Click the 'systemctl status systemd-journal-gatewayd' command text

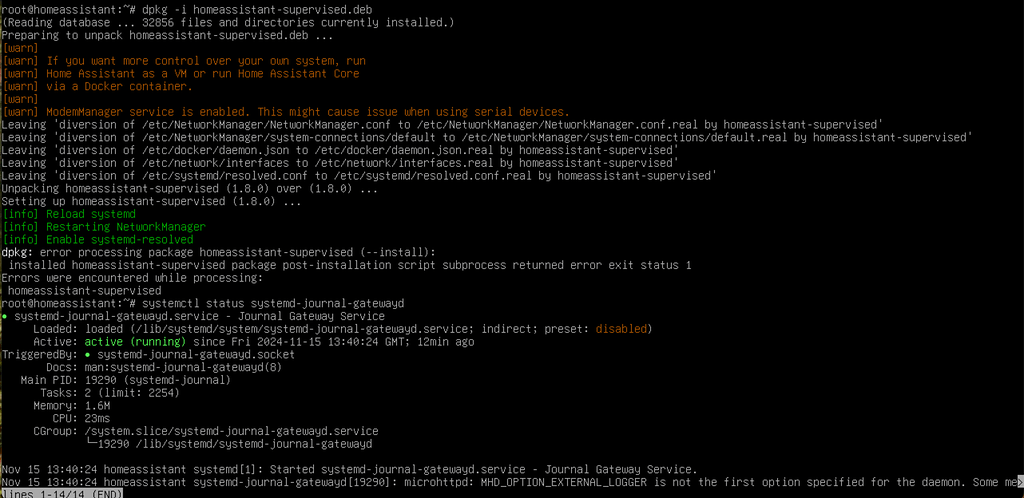click(x=273, y=303)
